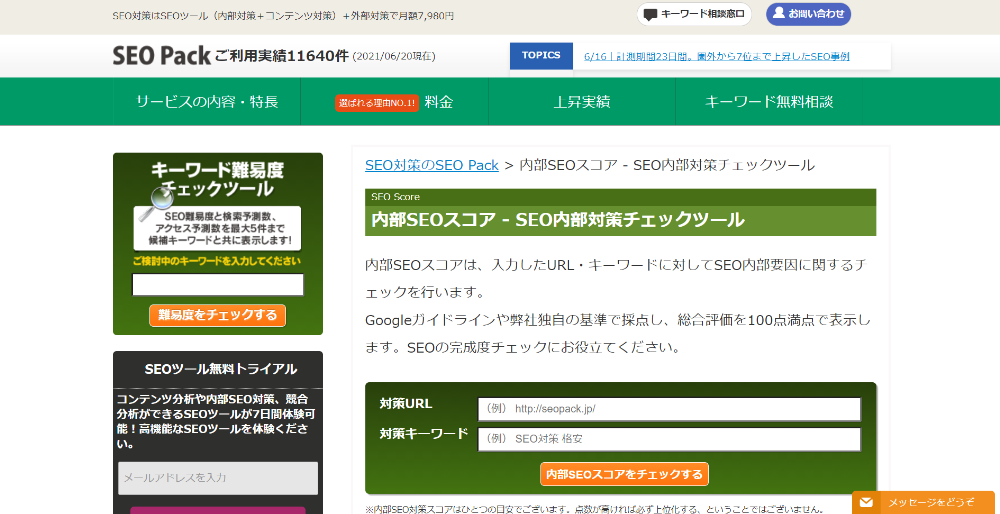The height and width of the screenshot is (514, 1000).
Task: Click the SEO Score label above heading
Action: (395, 197)
